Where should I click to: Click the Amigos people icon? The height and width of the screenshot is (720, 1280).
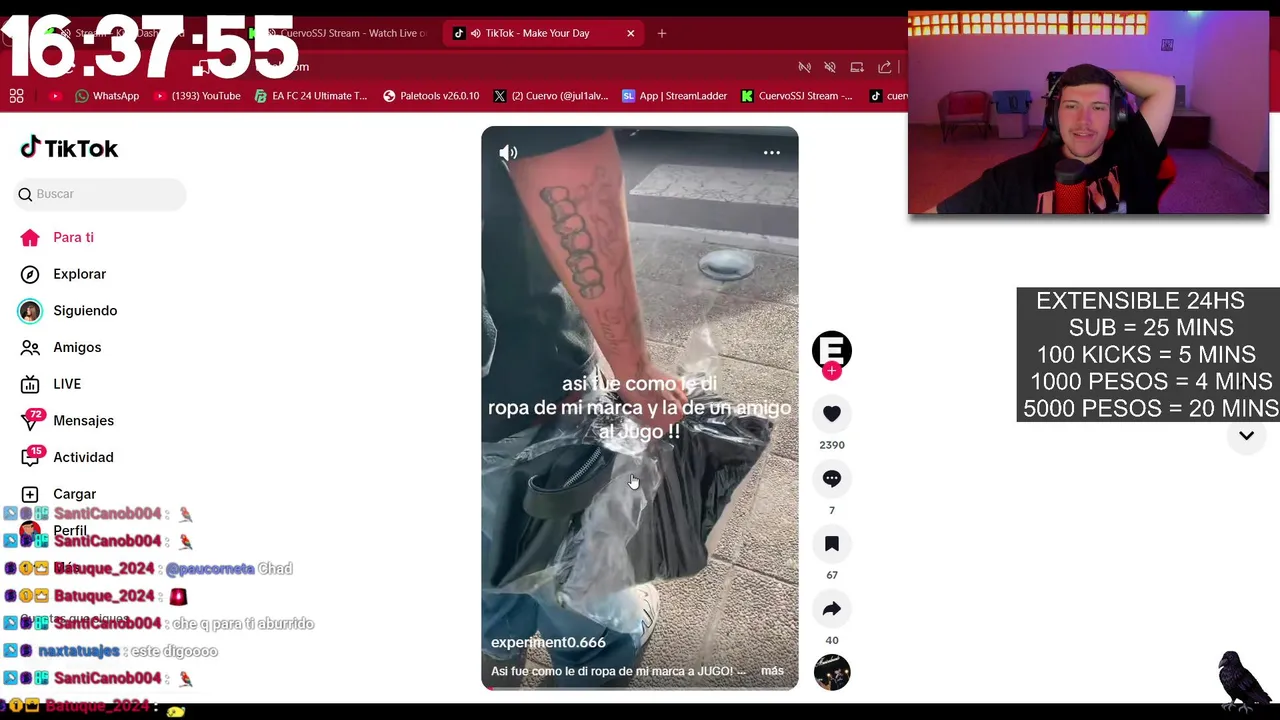[30, 347]
